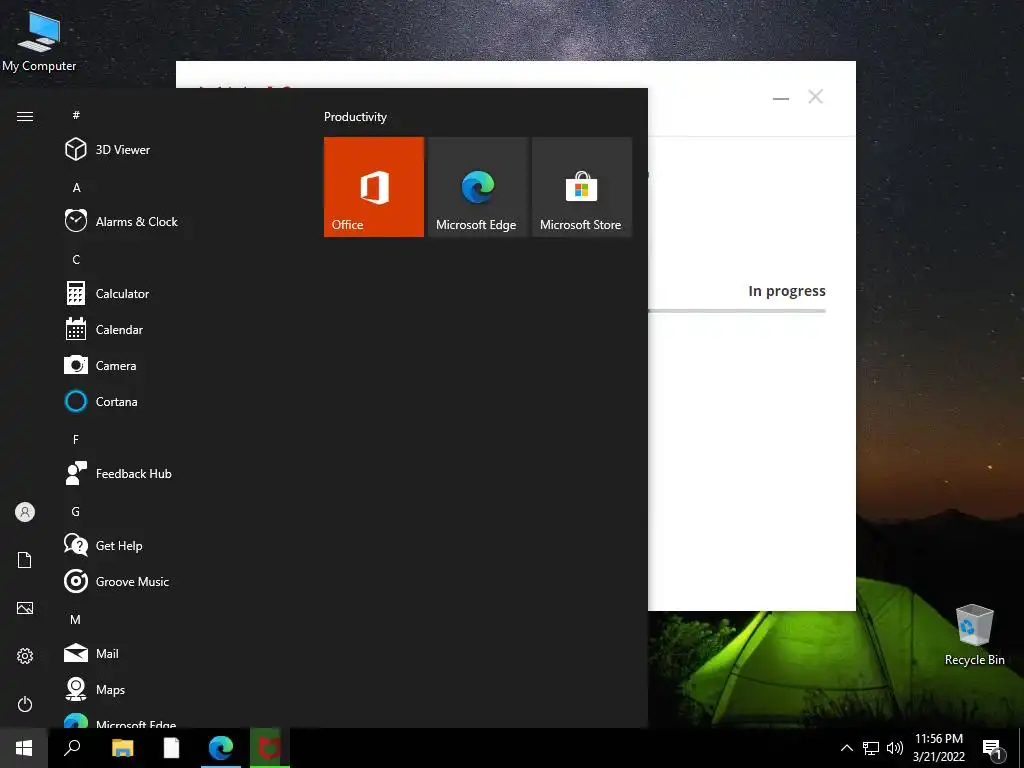Open the My Computer desktop icon
Screen dimensions: 1024x768
point(39,41)
